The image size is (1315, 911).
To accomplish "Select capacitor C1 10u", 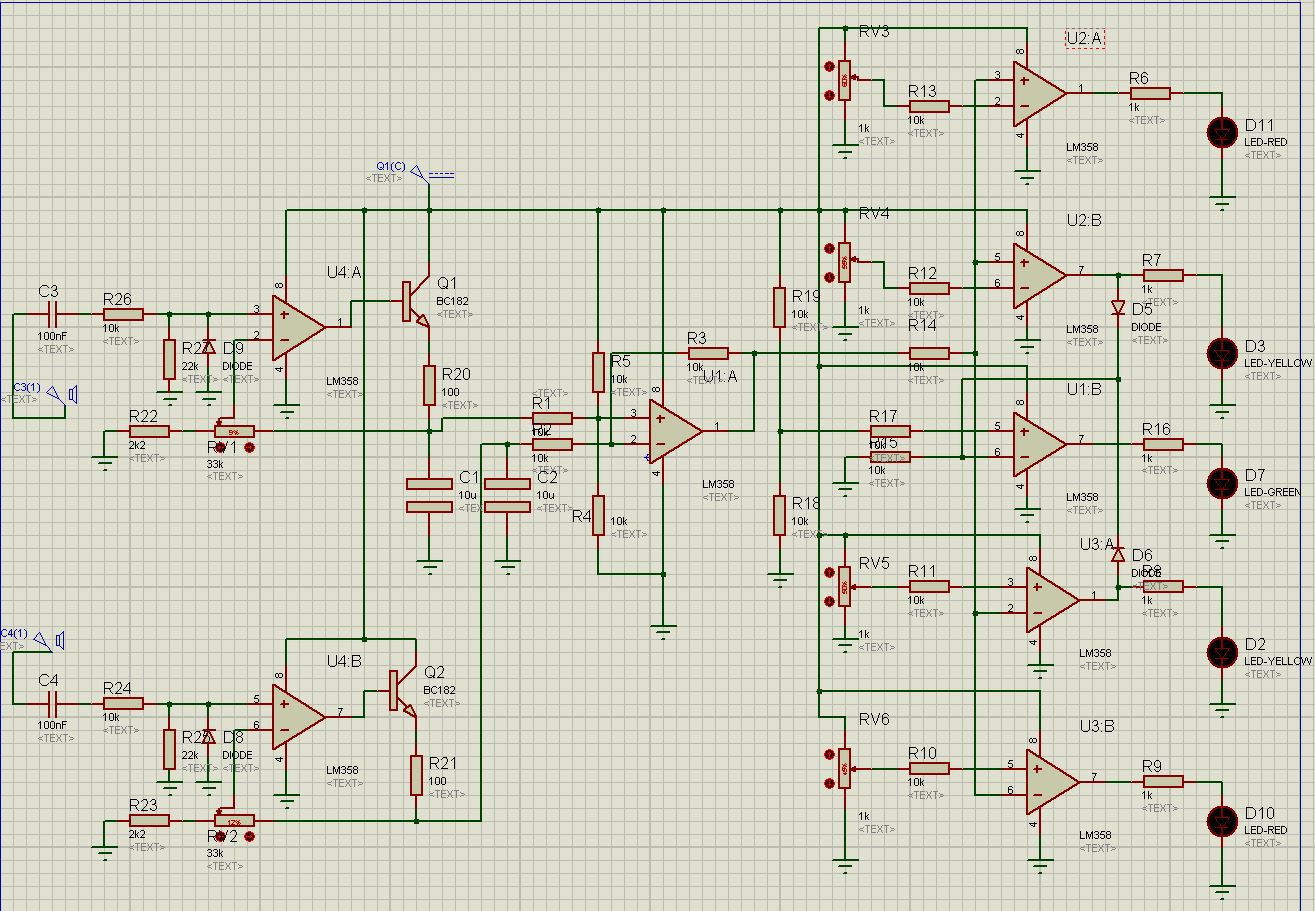I will coord(429,495).
